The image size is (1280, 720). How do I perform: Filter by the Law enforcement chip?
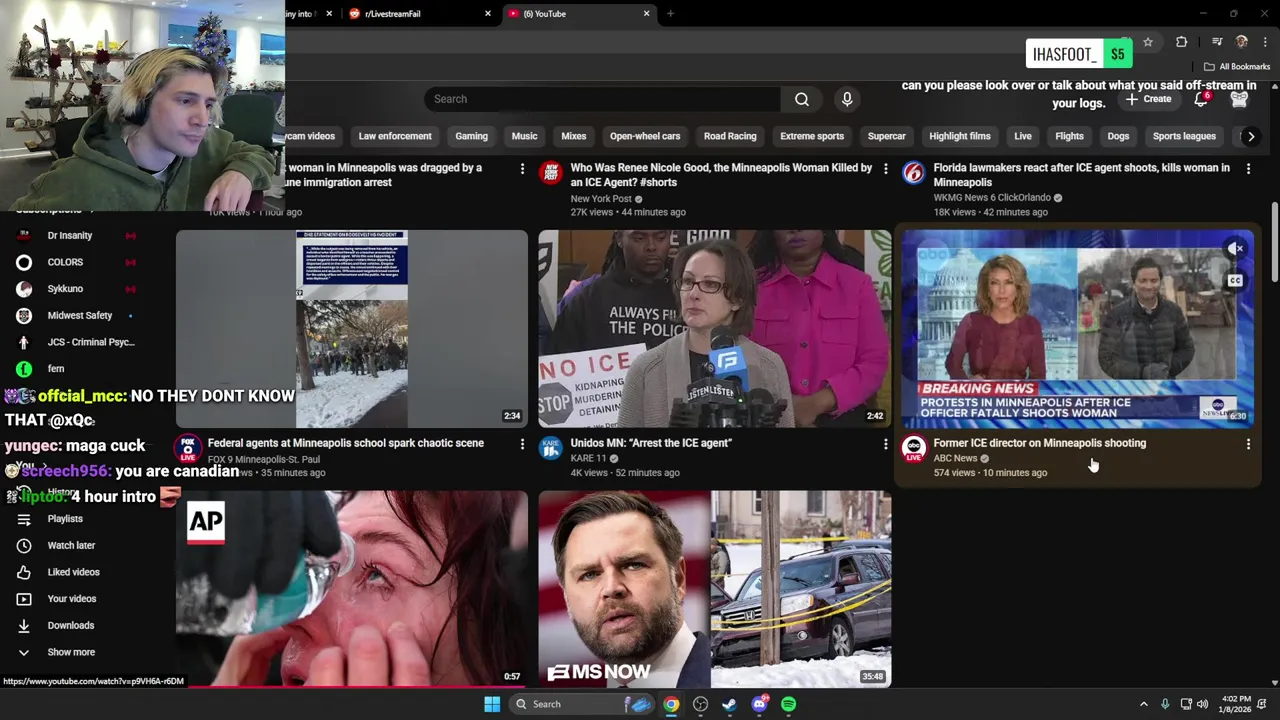[x=395, y=136]
